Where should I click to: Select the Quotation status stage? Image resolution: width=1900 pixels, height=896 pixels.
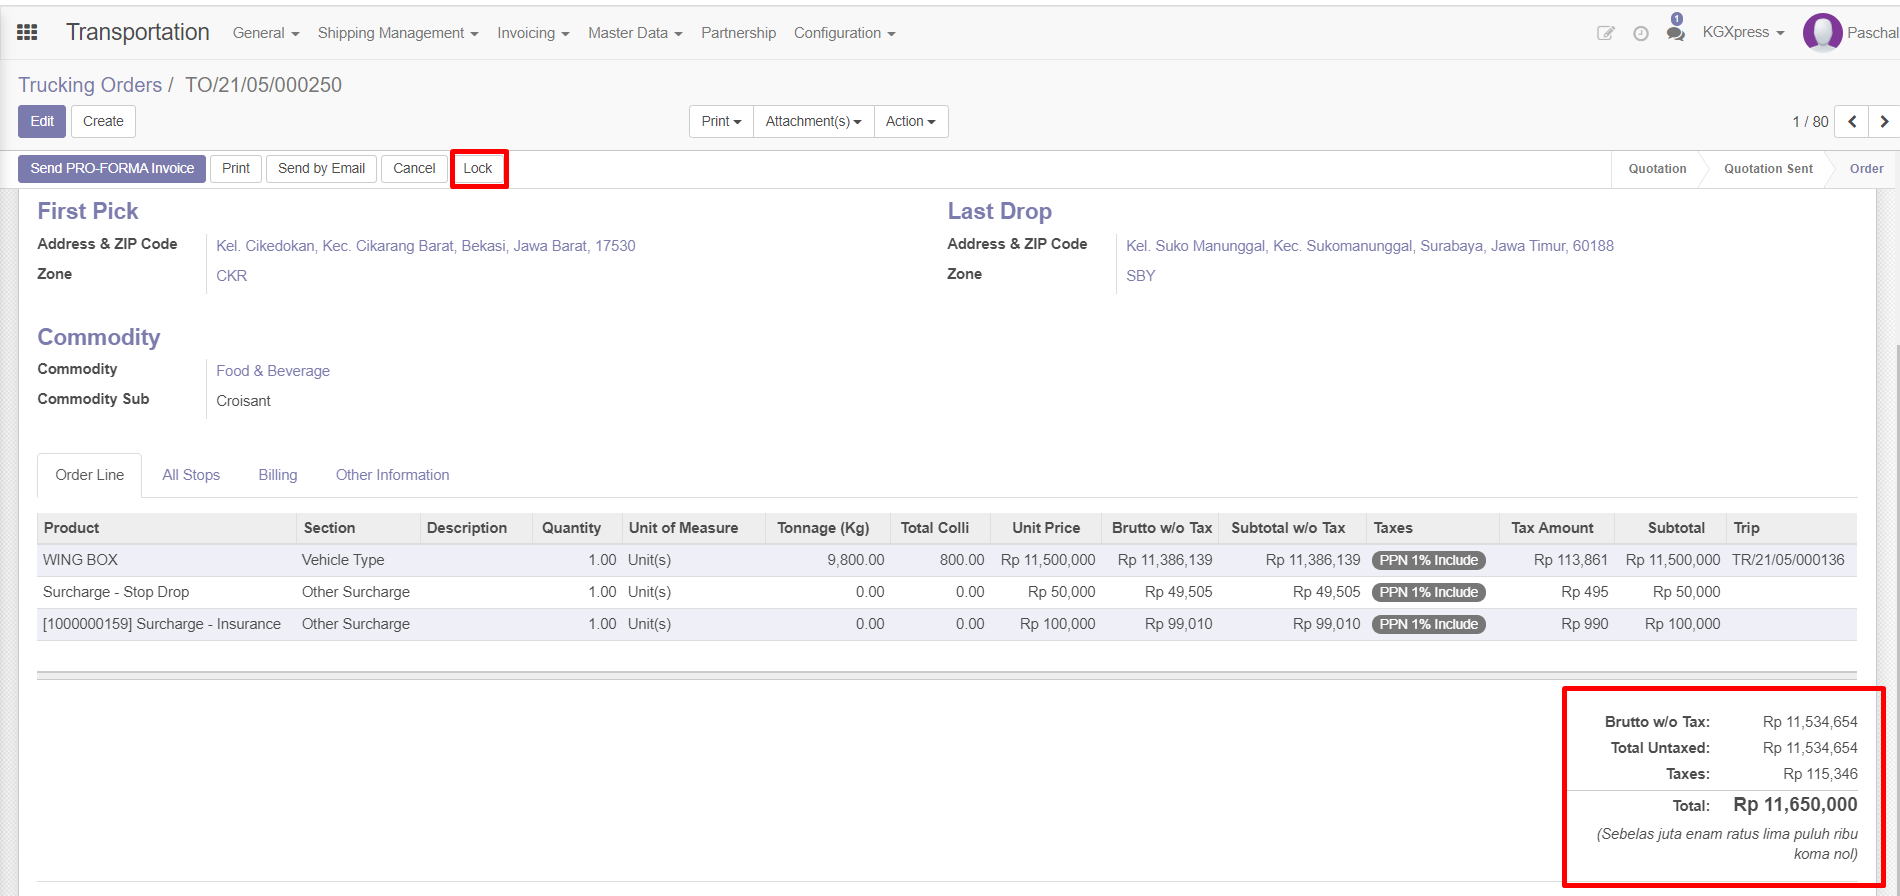[1657, 169]
